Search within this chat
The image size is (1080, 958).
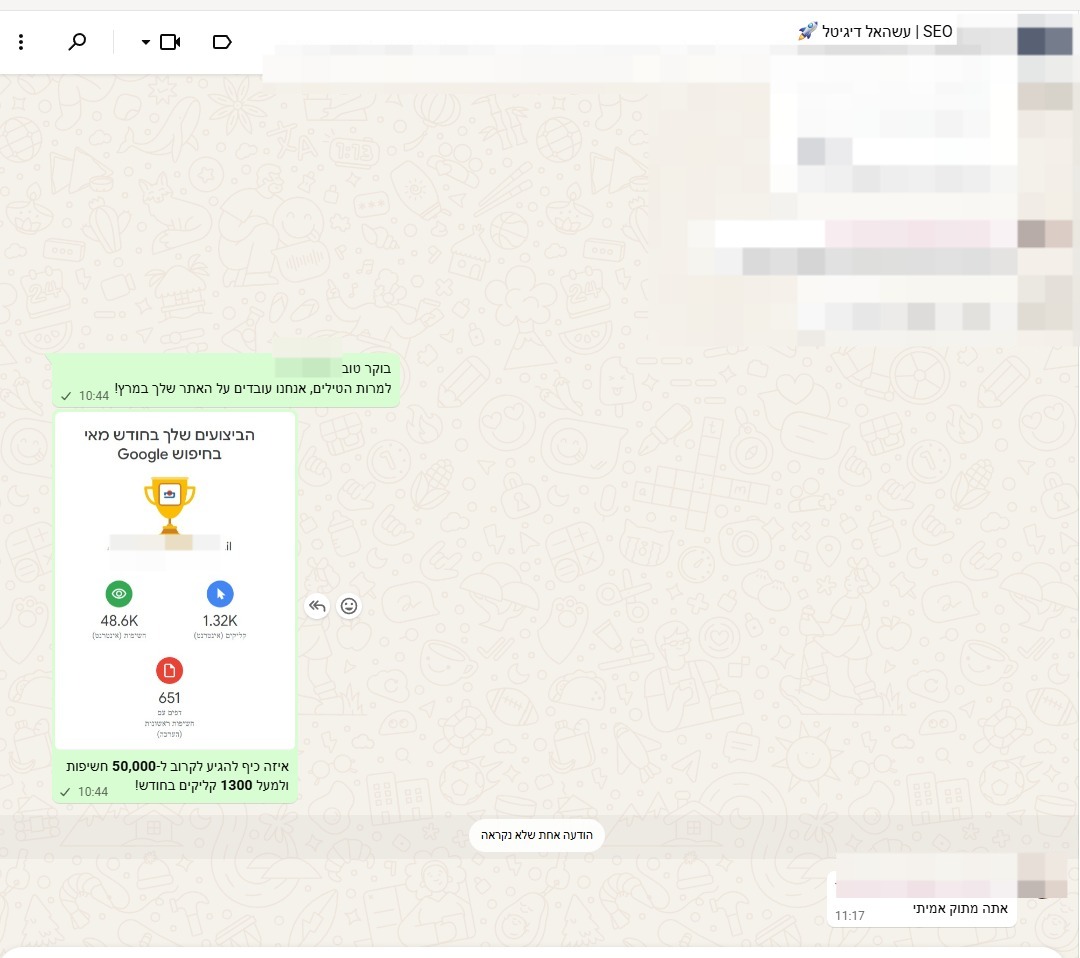pyautogui.click(x=77, y=42)
